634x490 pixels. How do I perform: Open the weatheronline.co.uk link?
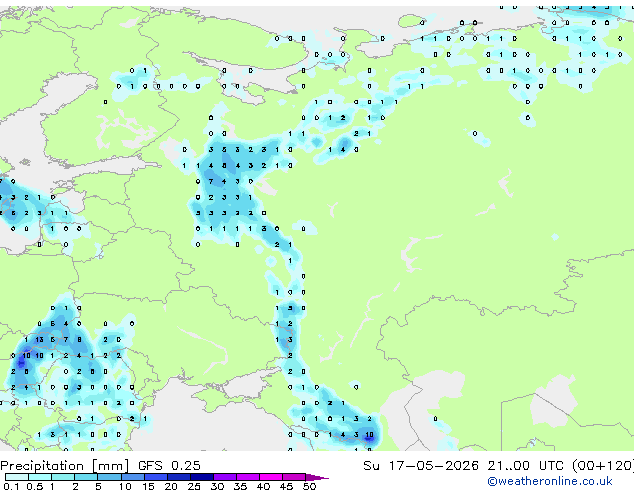(x=550, y=481)
